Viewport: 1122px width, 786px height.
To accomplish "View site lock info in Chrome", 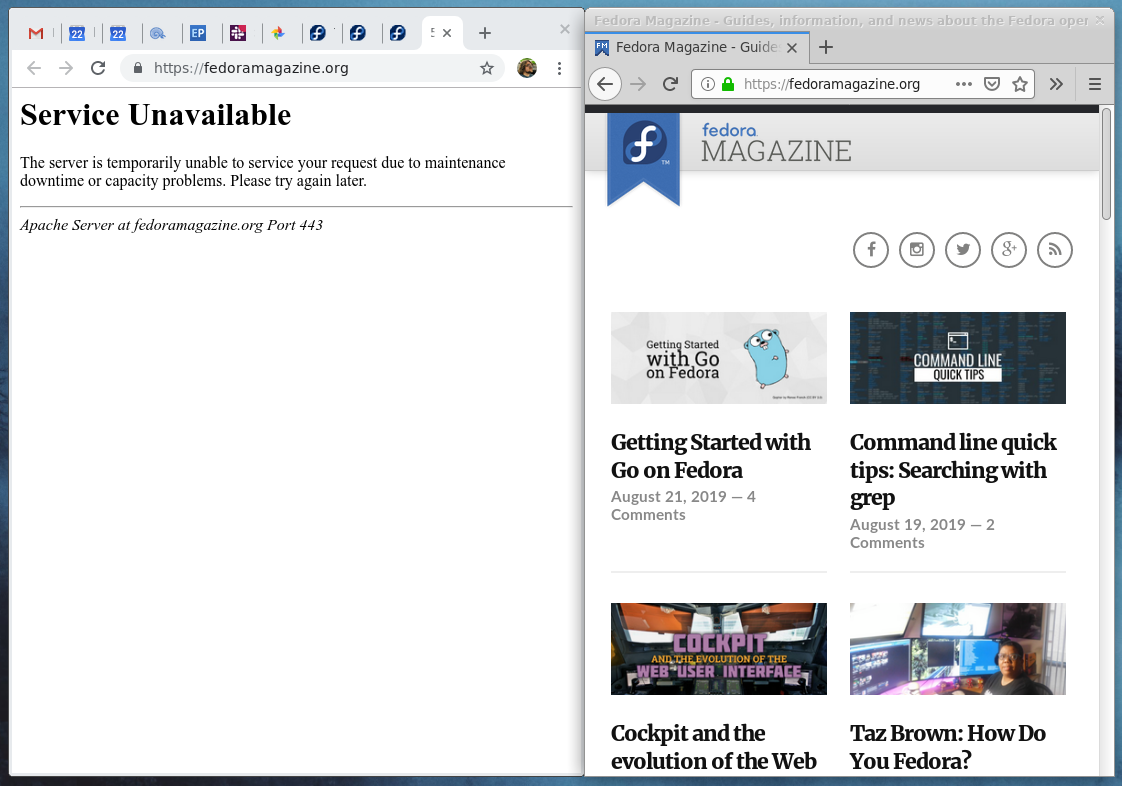I will 138,68.
